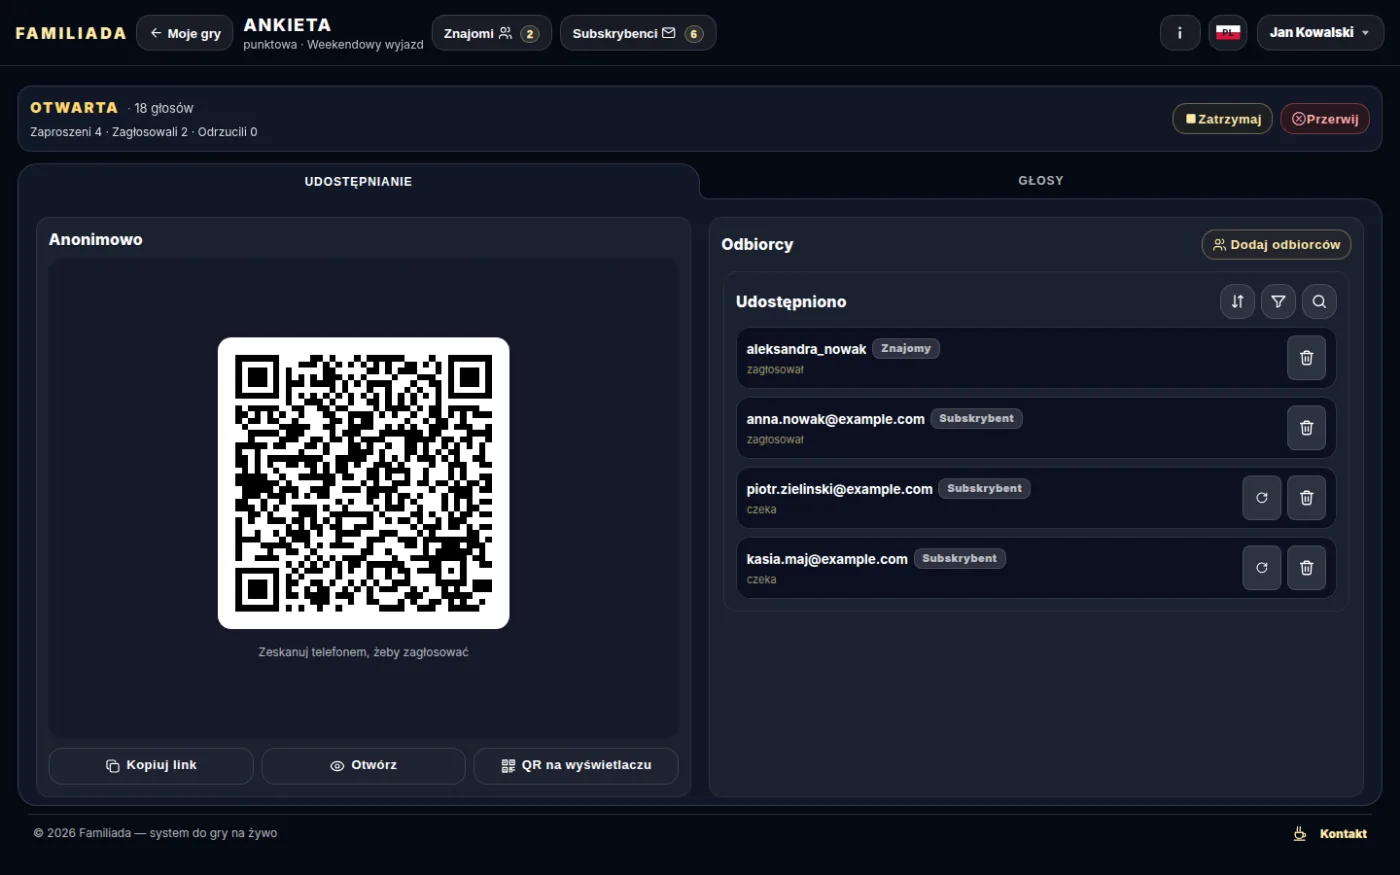The width and height of the screenshot is (1400, 875).
Task: Select anna.nowak@example.com email text
Action: 835,419
